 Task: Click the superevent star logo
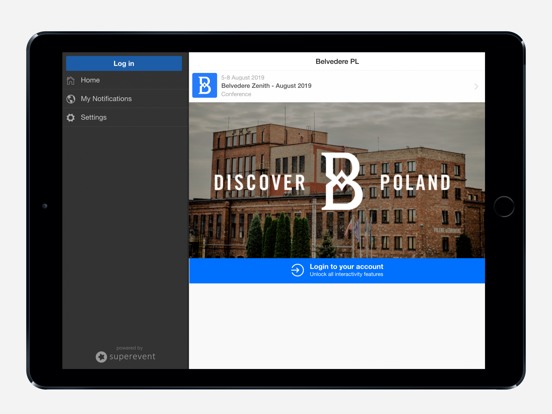point(101,357)
